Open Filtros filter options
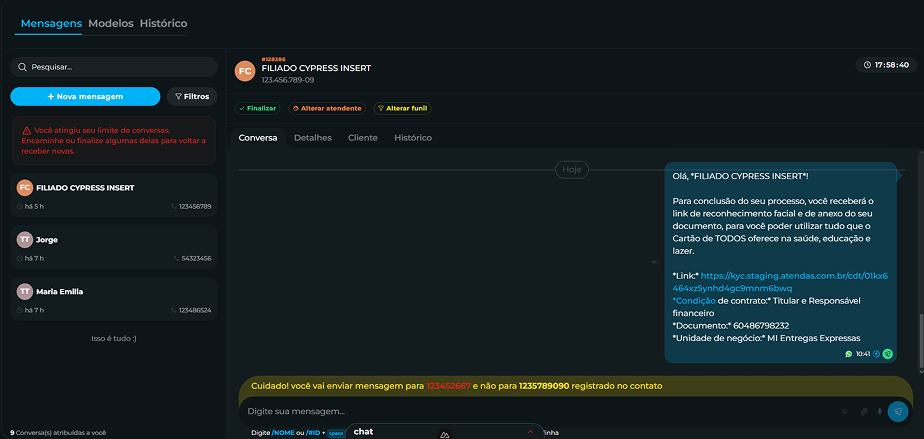 click(192, 97)
